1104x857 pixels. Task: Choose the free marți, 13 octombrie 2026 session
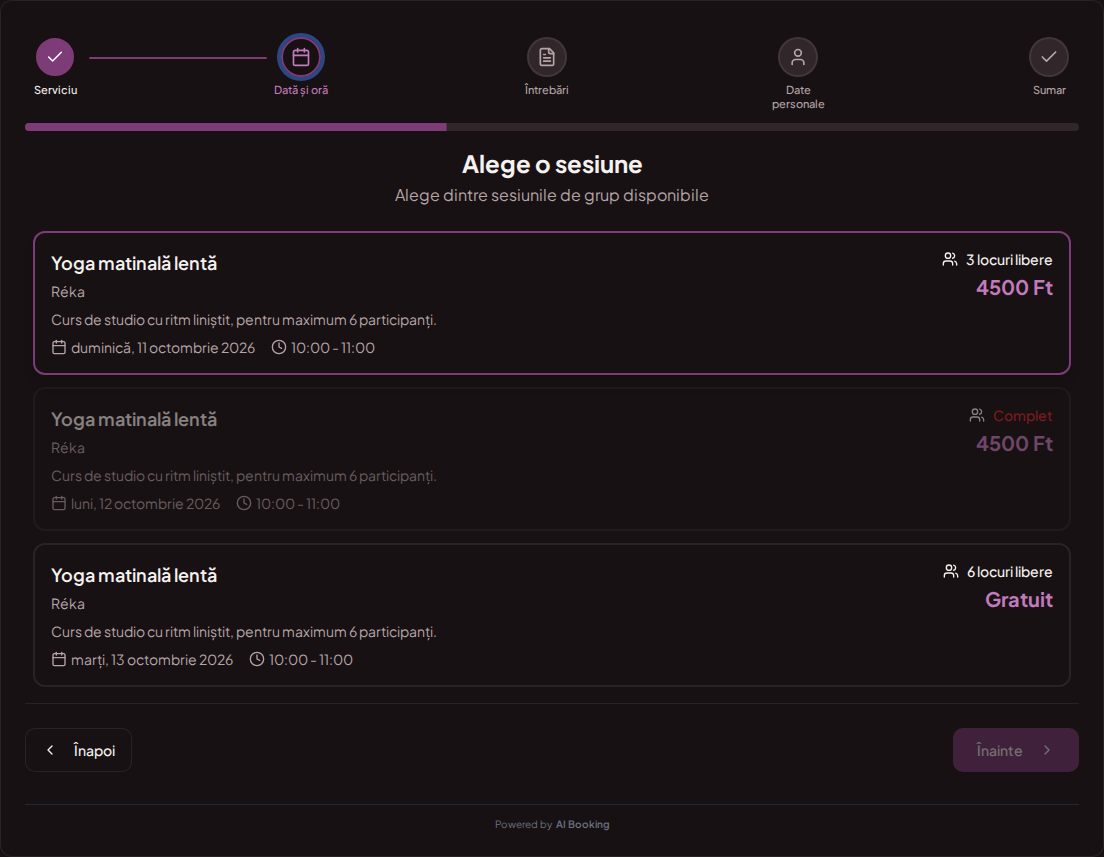[552, 615]
